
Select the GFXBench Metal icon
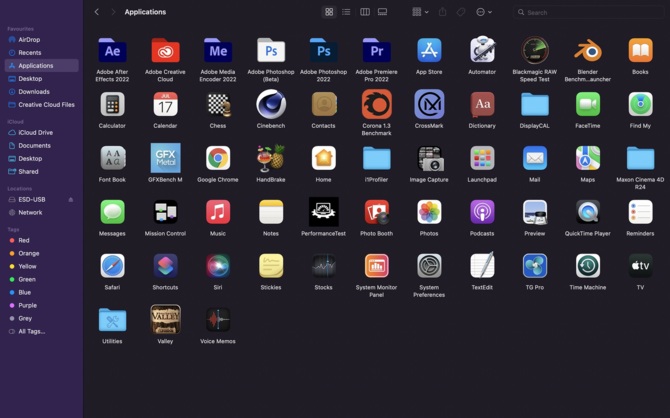click(165, 158)
